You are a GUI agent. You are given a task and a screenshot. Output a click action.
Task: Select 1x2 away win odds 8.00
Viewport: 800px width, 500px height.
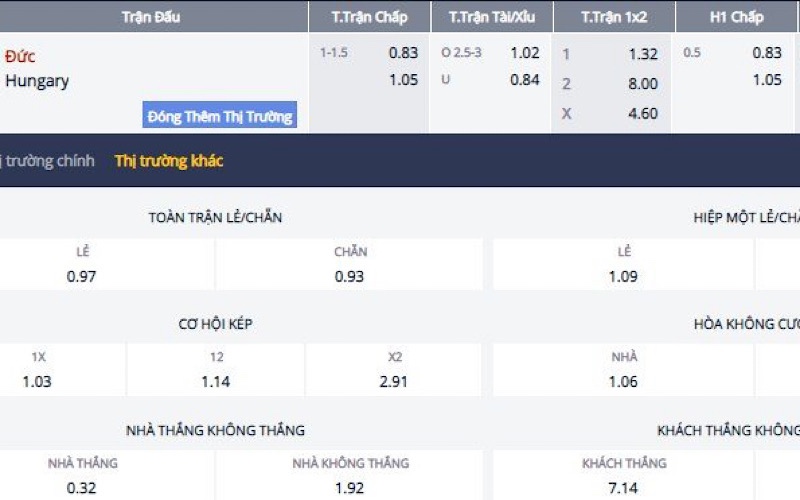[x=642, y=84]
